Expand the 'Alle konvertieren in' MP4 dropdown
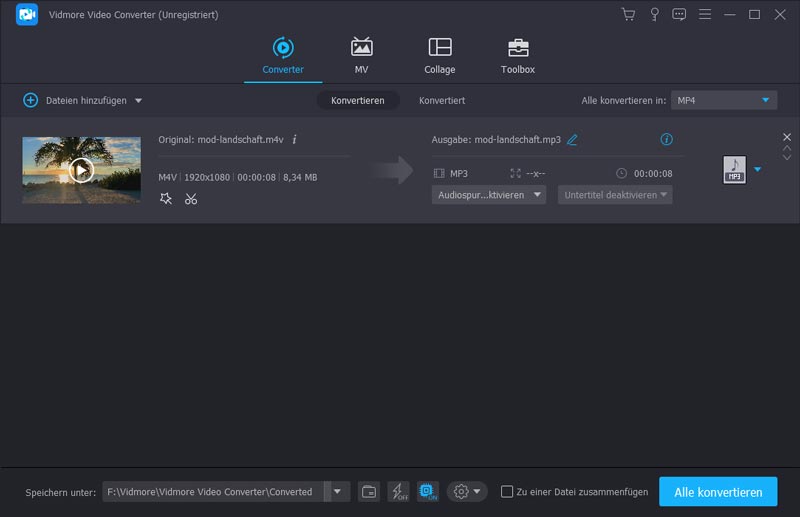 coord(766,100)
